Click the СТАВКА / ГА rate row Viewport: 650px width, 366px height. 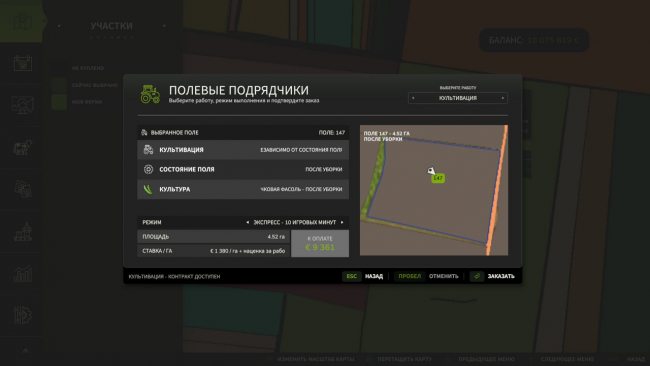213,251
